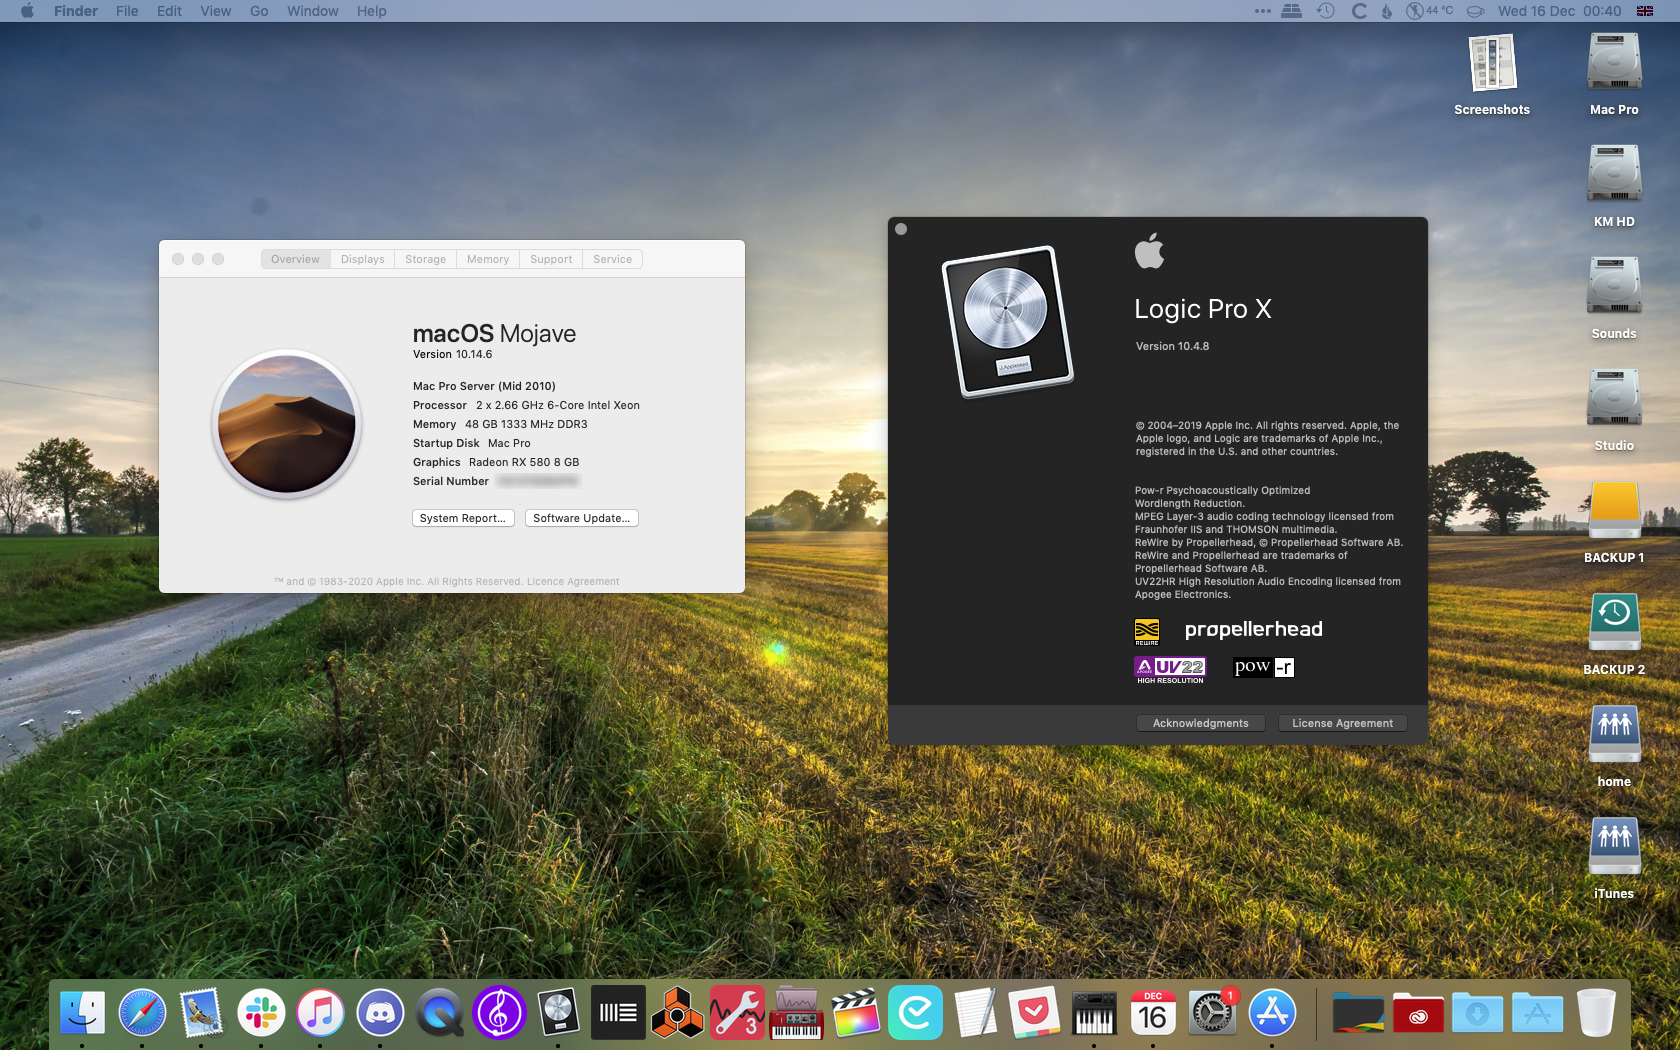1680x1050 pixels.
Task: Select the Studio drive on desktop
Action: point(1614,398)
